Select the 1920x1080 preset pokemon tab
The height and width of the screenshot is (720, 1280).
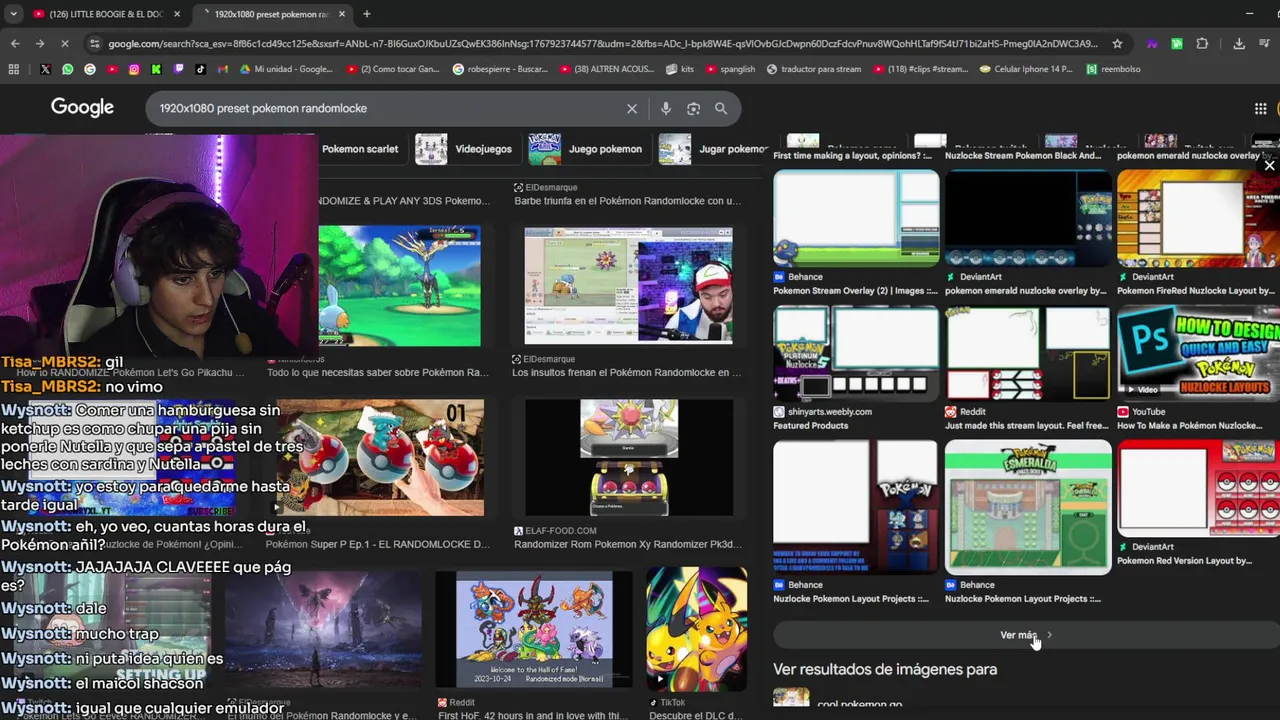point(271,14)
